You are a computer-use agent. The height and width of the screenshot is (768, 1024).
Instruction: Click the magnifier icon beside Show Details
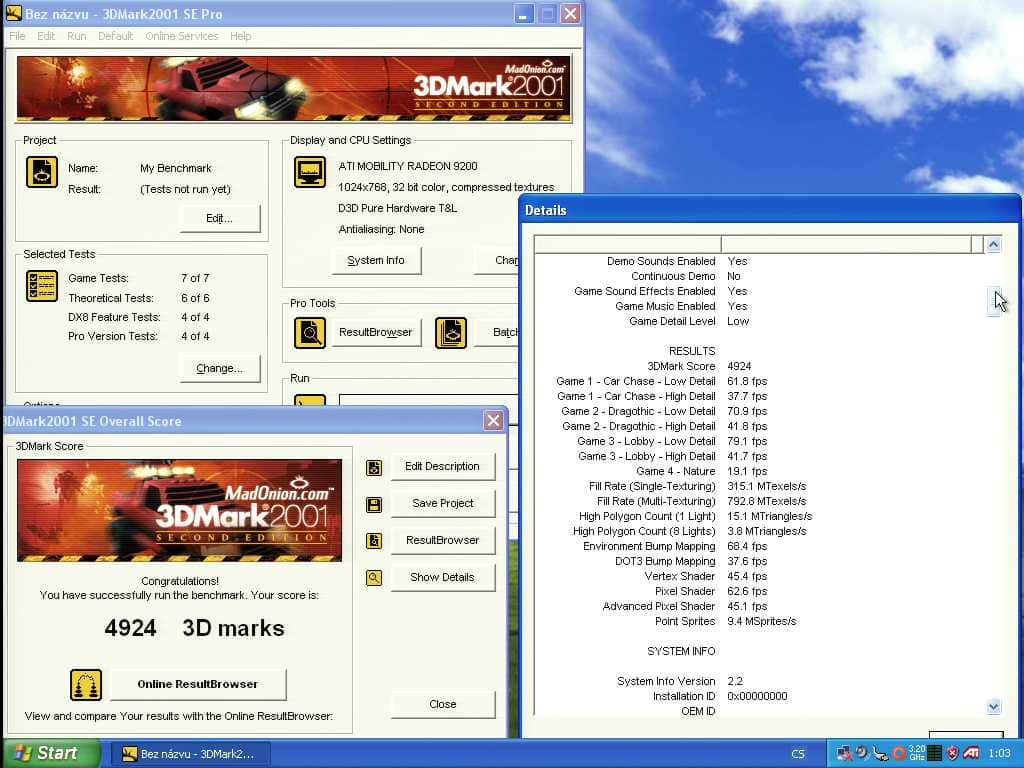tap(374, 578)
